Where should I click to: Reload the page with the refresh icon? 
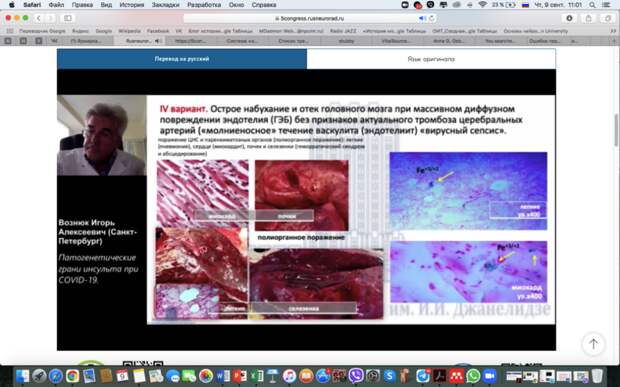pos(431,18)
